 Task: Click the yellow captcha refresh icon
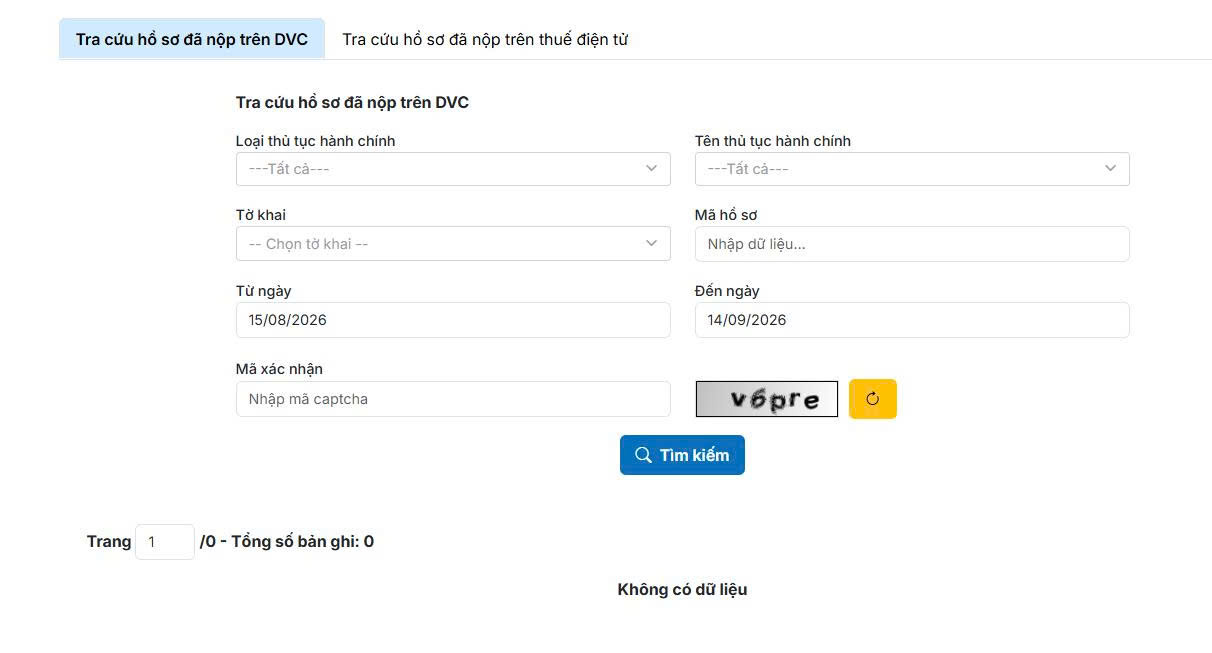pos(872,399)
